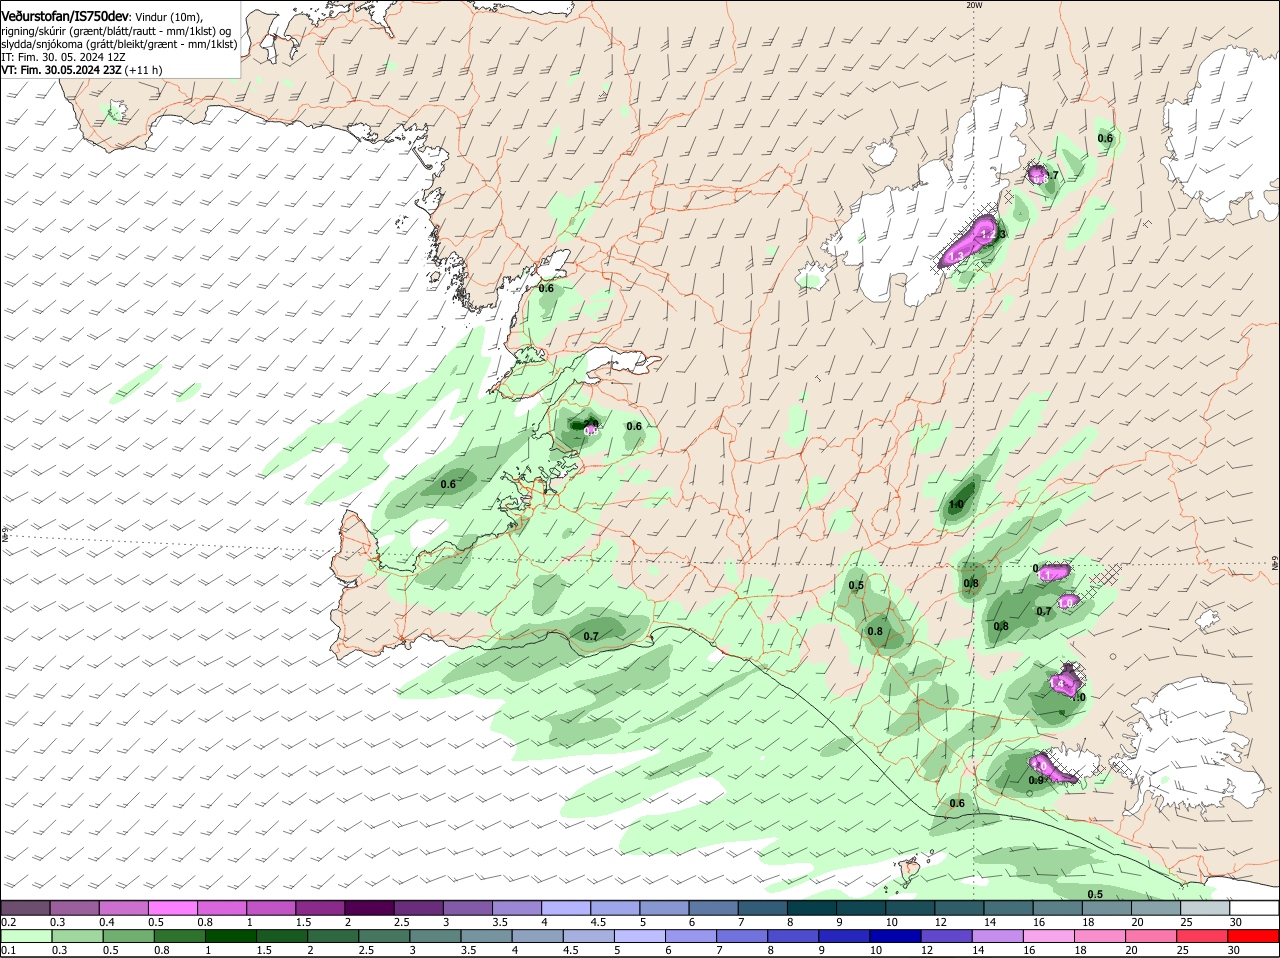Click the grey 20 snow legend swatch
This screenshot has height=958, width=1280.
(1156, 907)
